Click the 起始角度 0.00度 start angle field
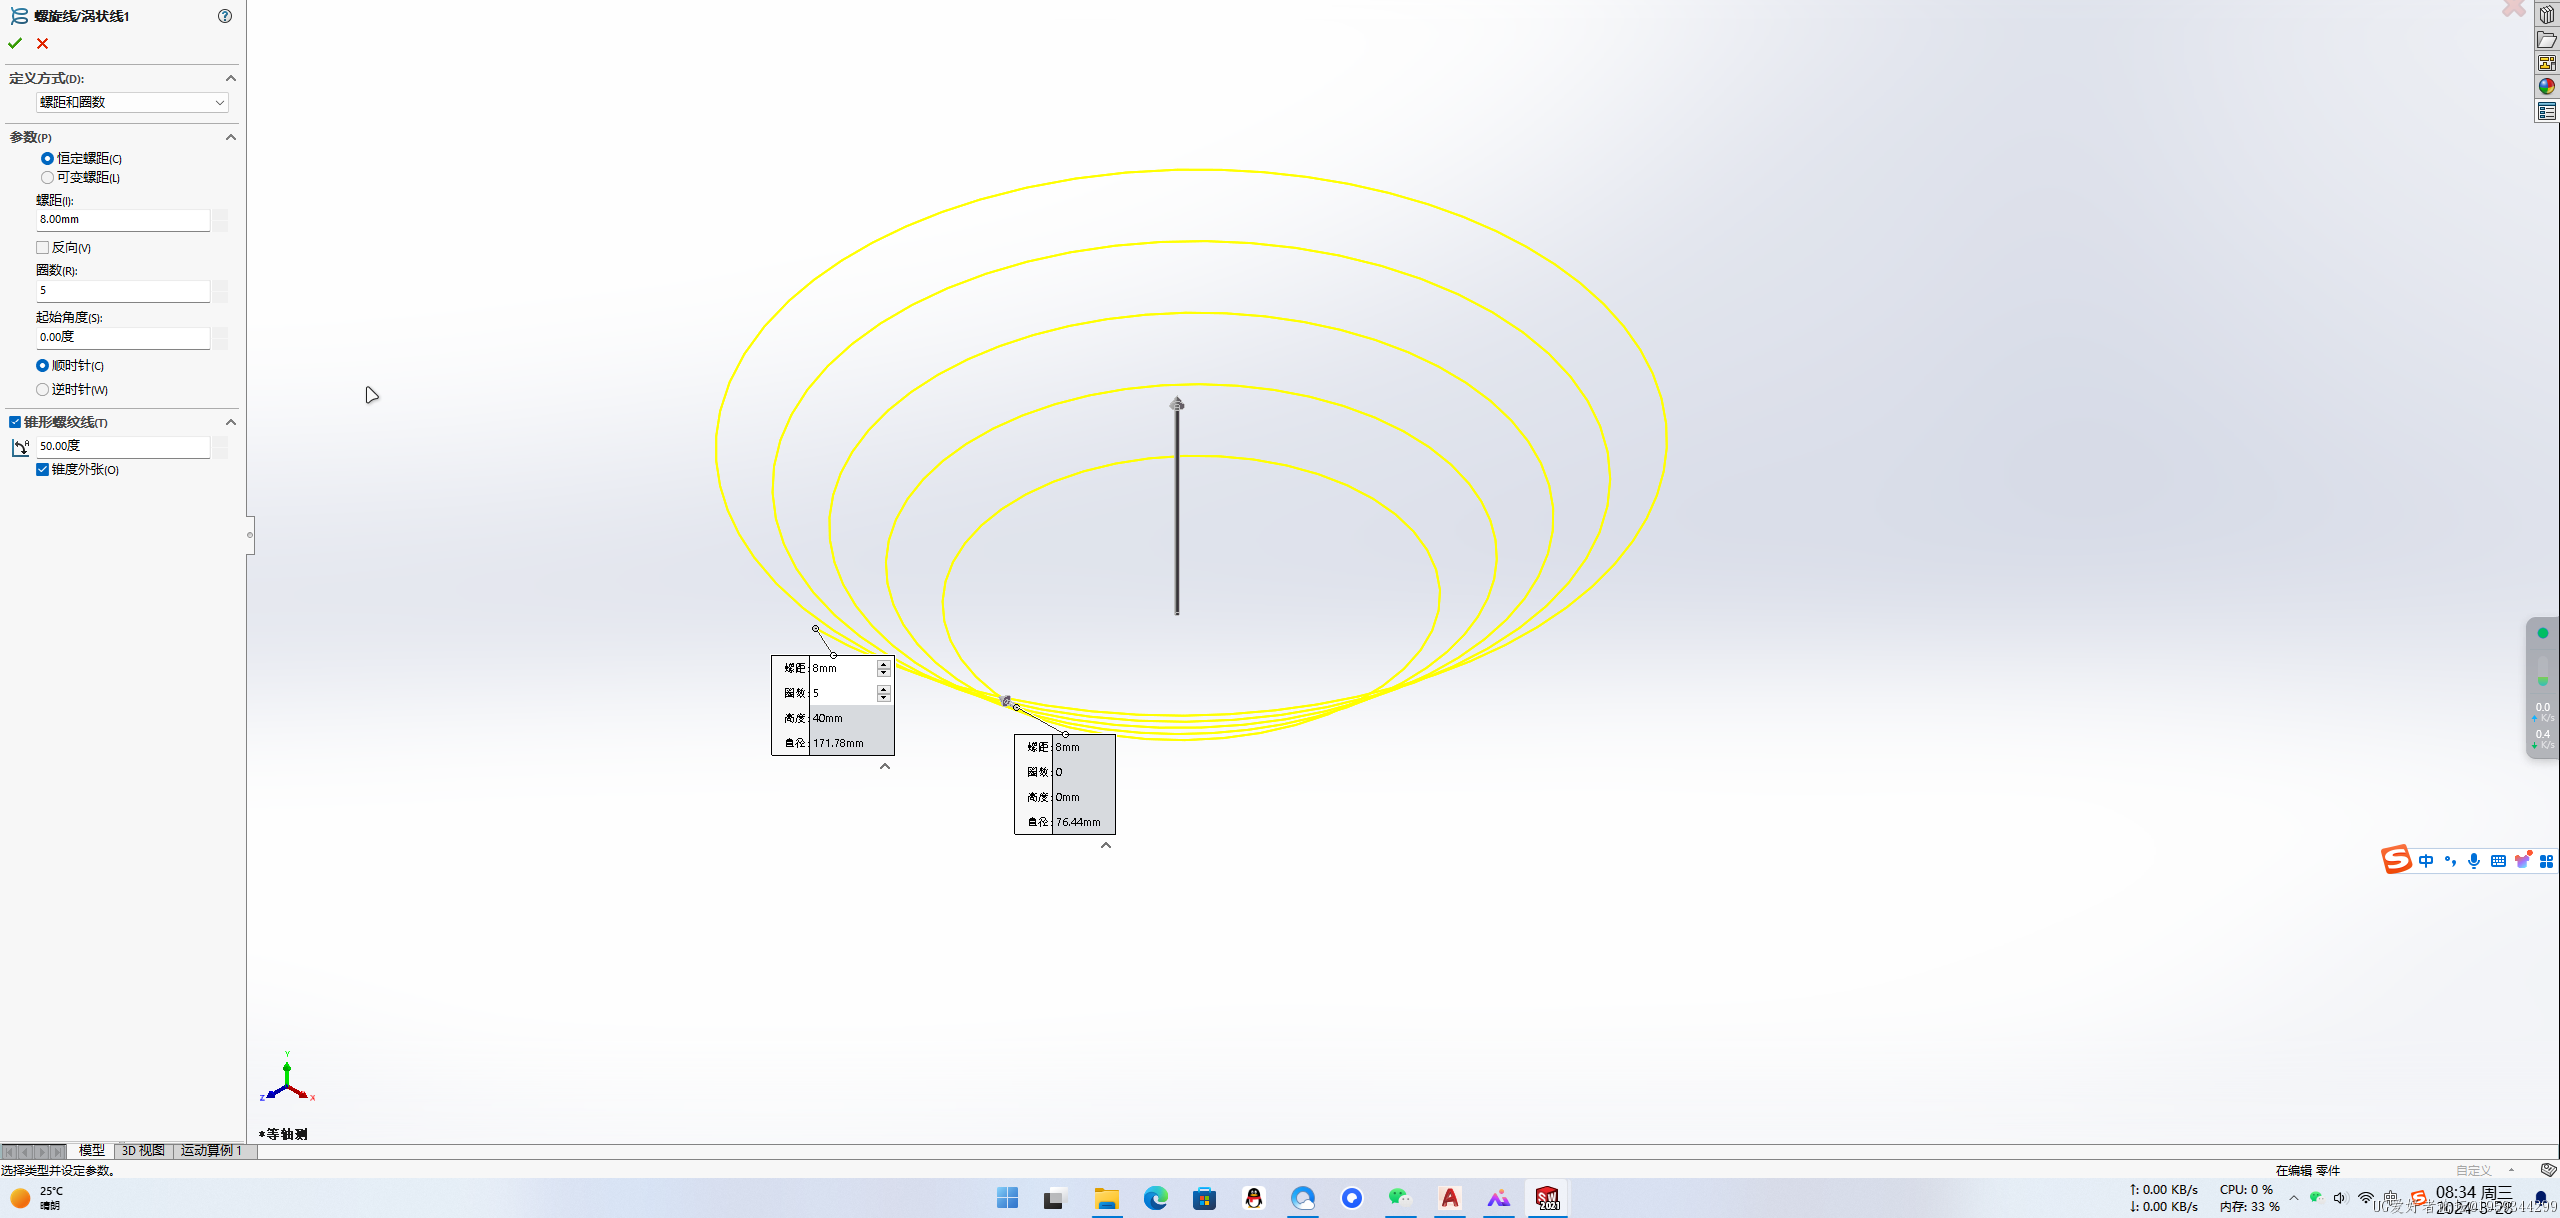 (x=123, y=338)
